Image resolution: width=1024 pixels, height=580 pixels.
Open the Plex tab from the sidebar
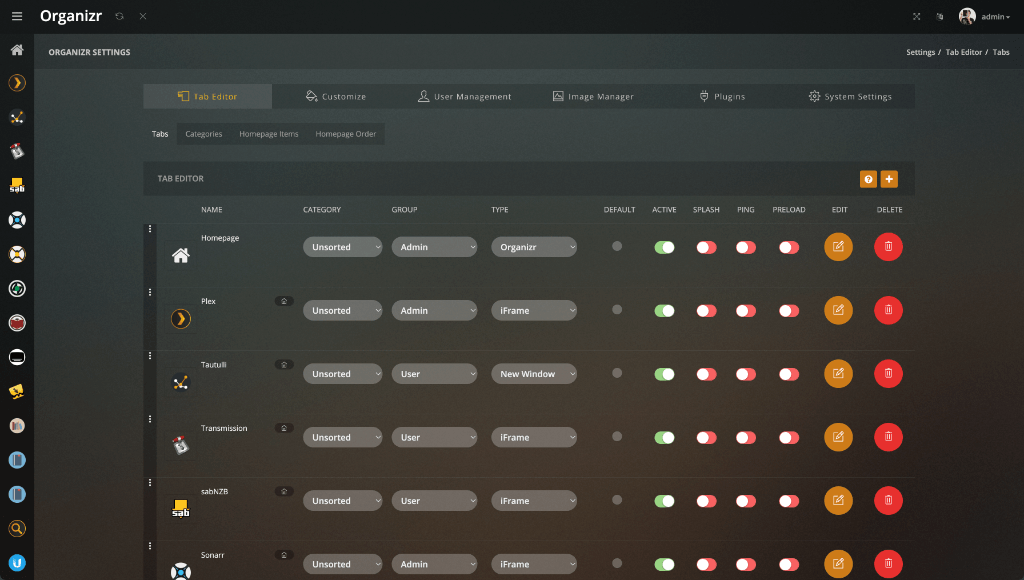pyautogui.click(x=16, y=82)
